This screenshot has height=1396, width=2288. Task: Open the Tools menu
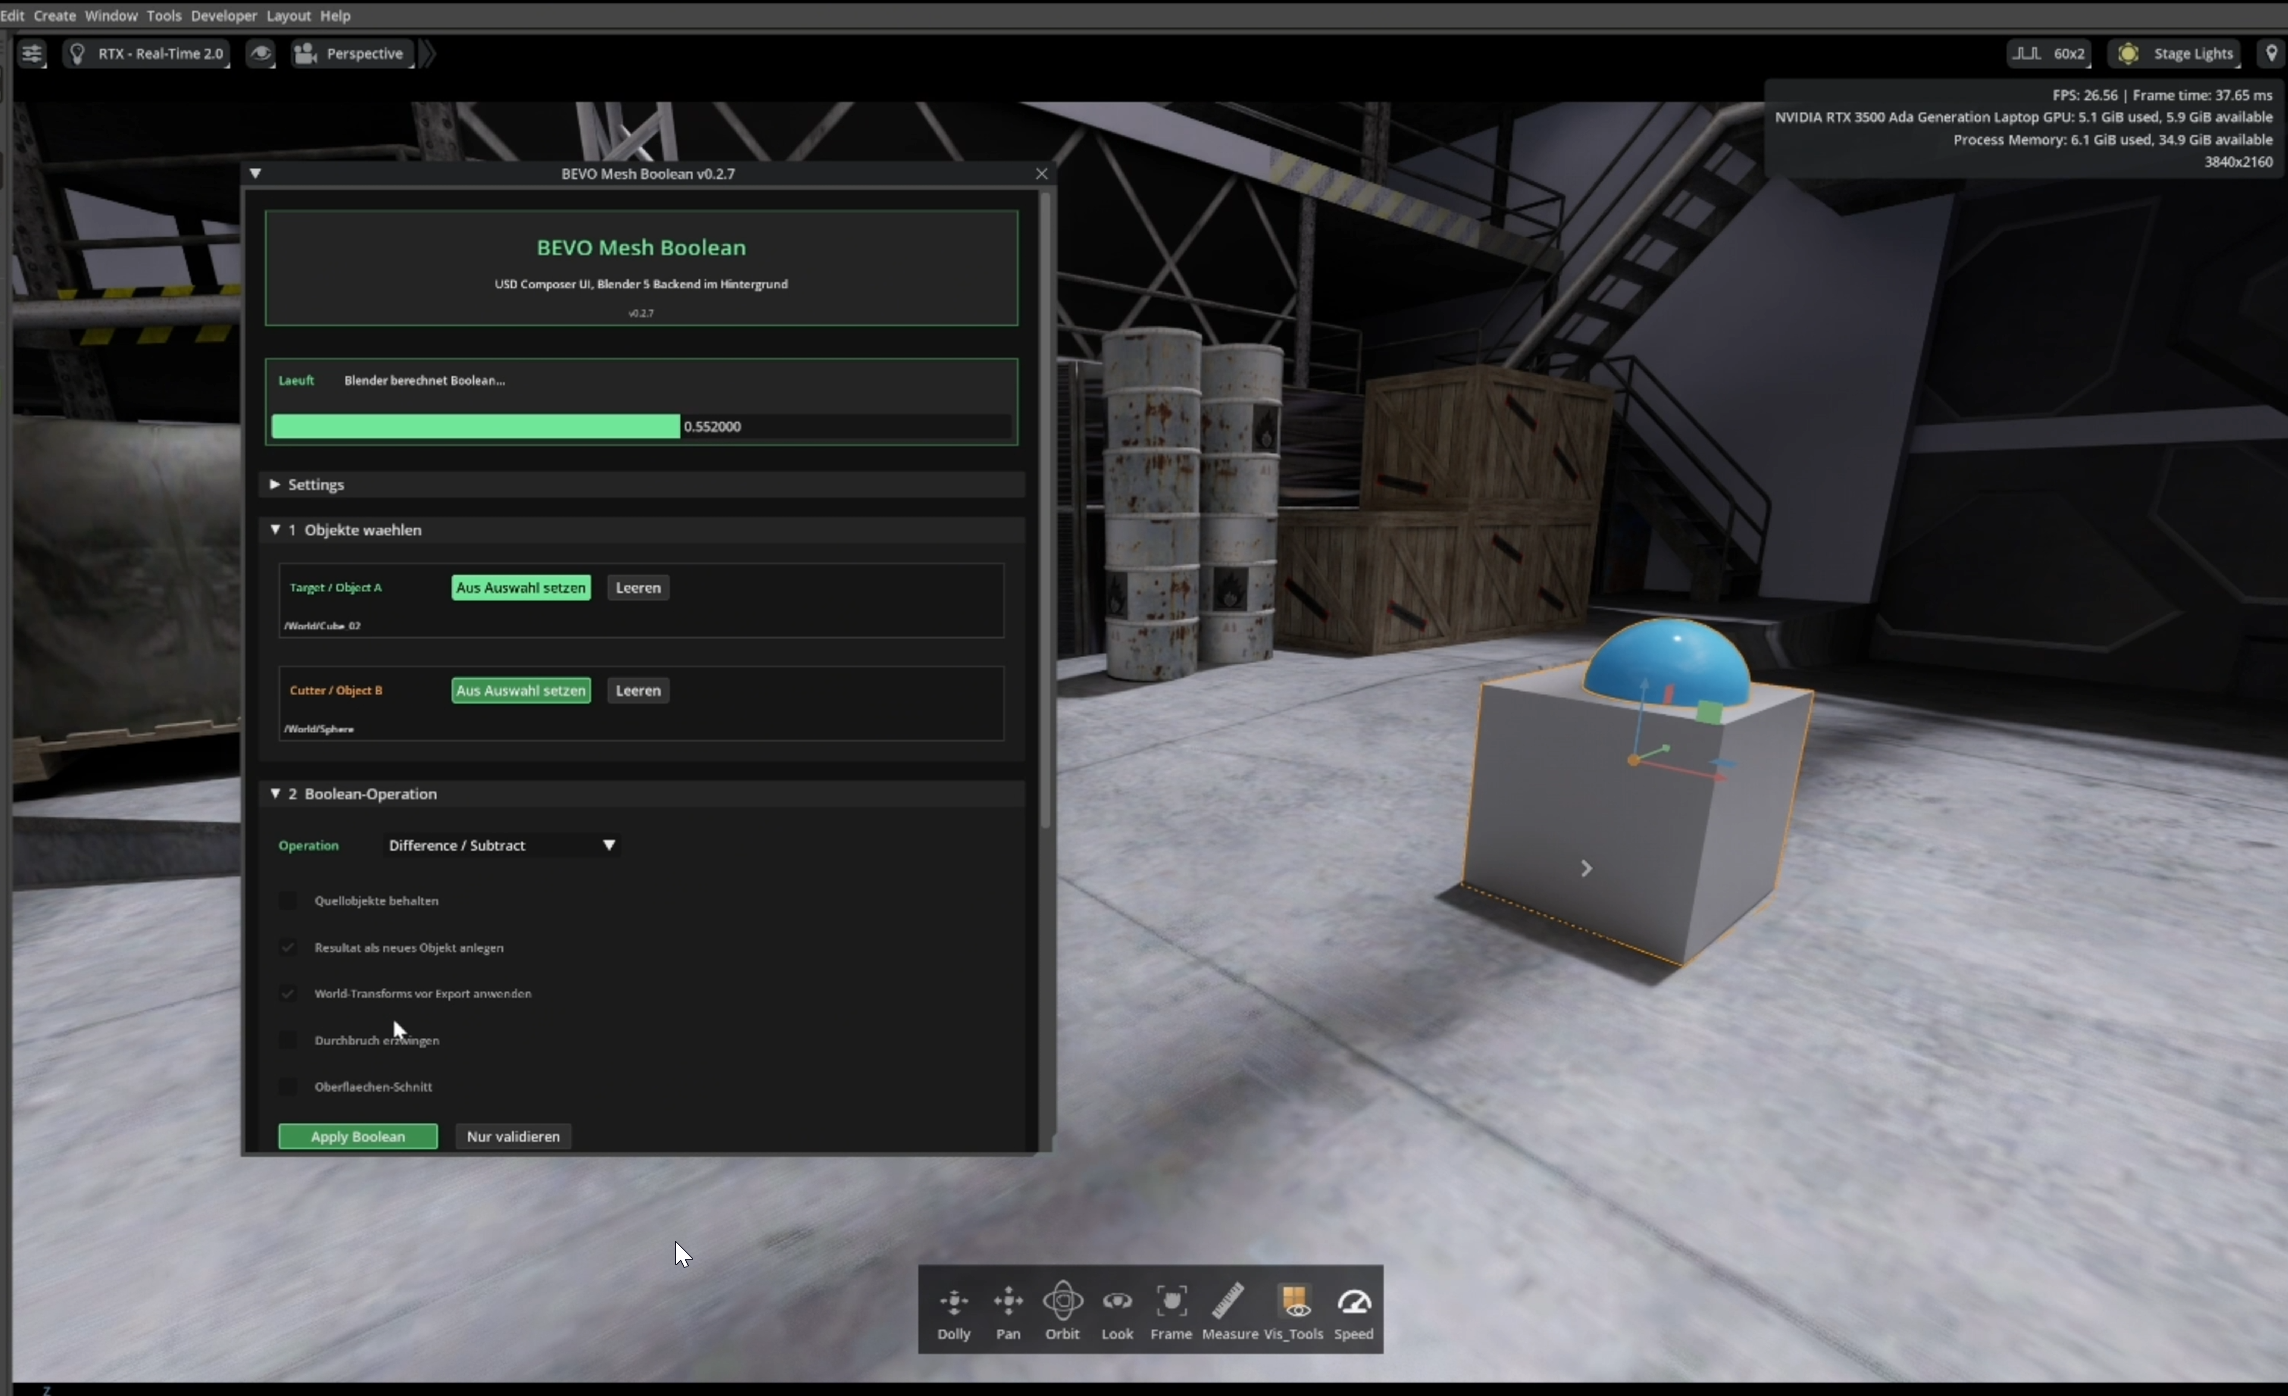[164, 15]
